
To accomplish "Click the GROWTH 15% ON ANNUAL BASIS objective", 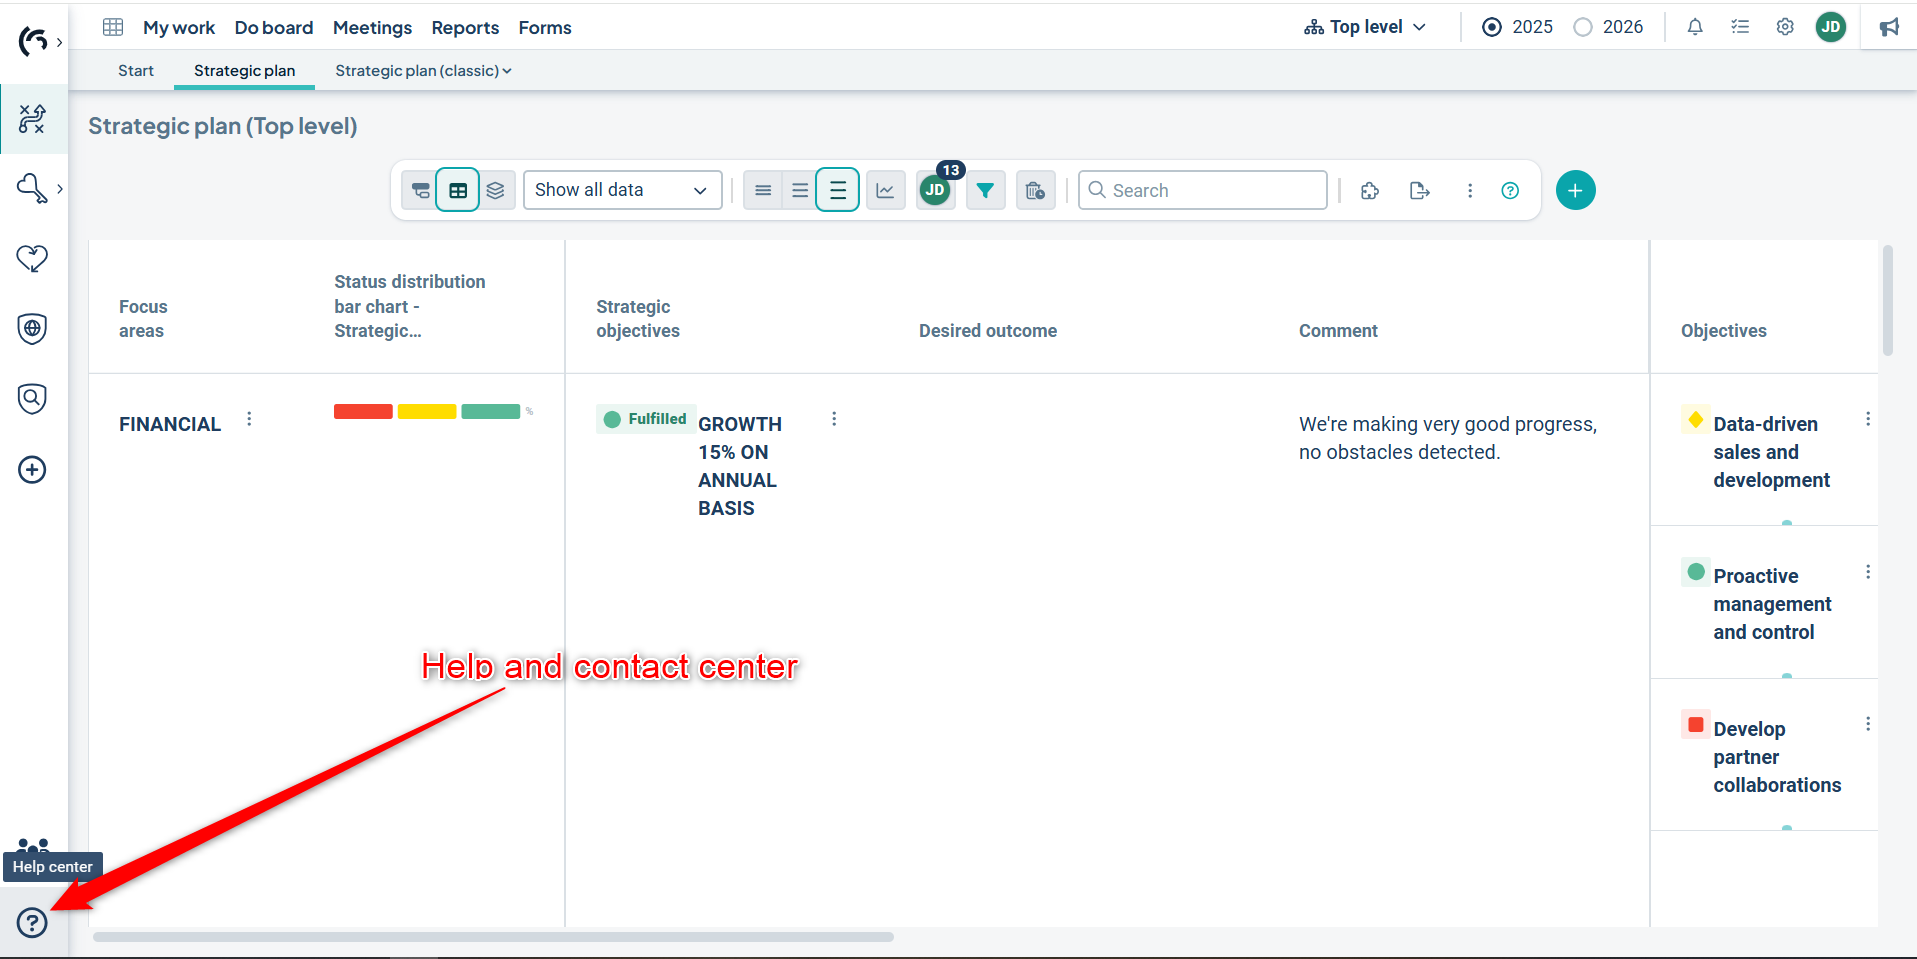I will (739, 465).
